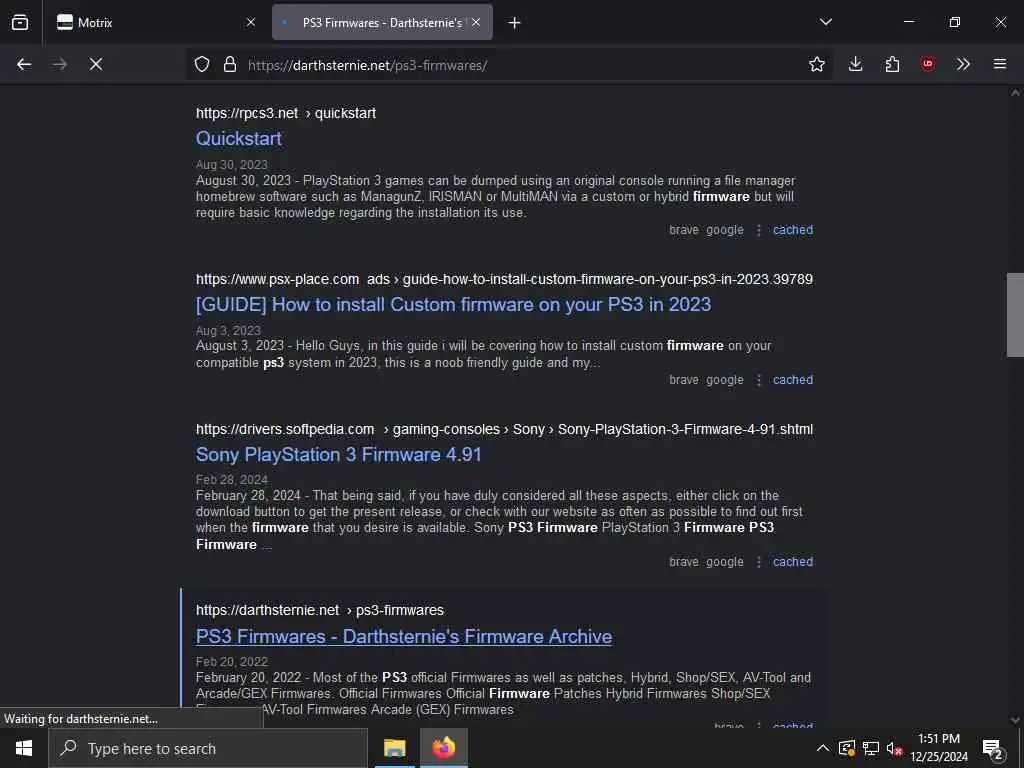Open the extensions puzzle icon
This screenshot has width=1024, height=768.
(892, 64)
